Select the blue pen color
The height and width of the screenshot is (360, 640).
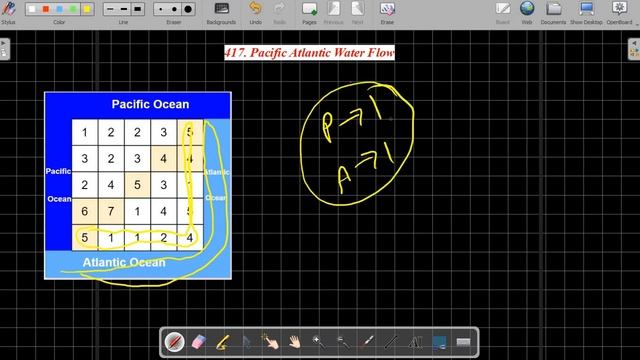click(x=60, y=9)
